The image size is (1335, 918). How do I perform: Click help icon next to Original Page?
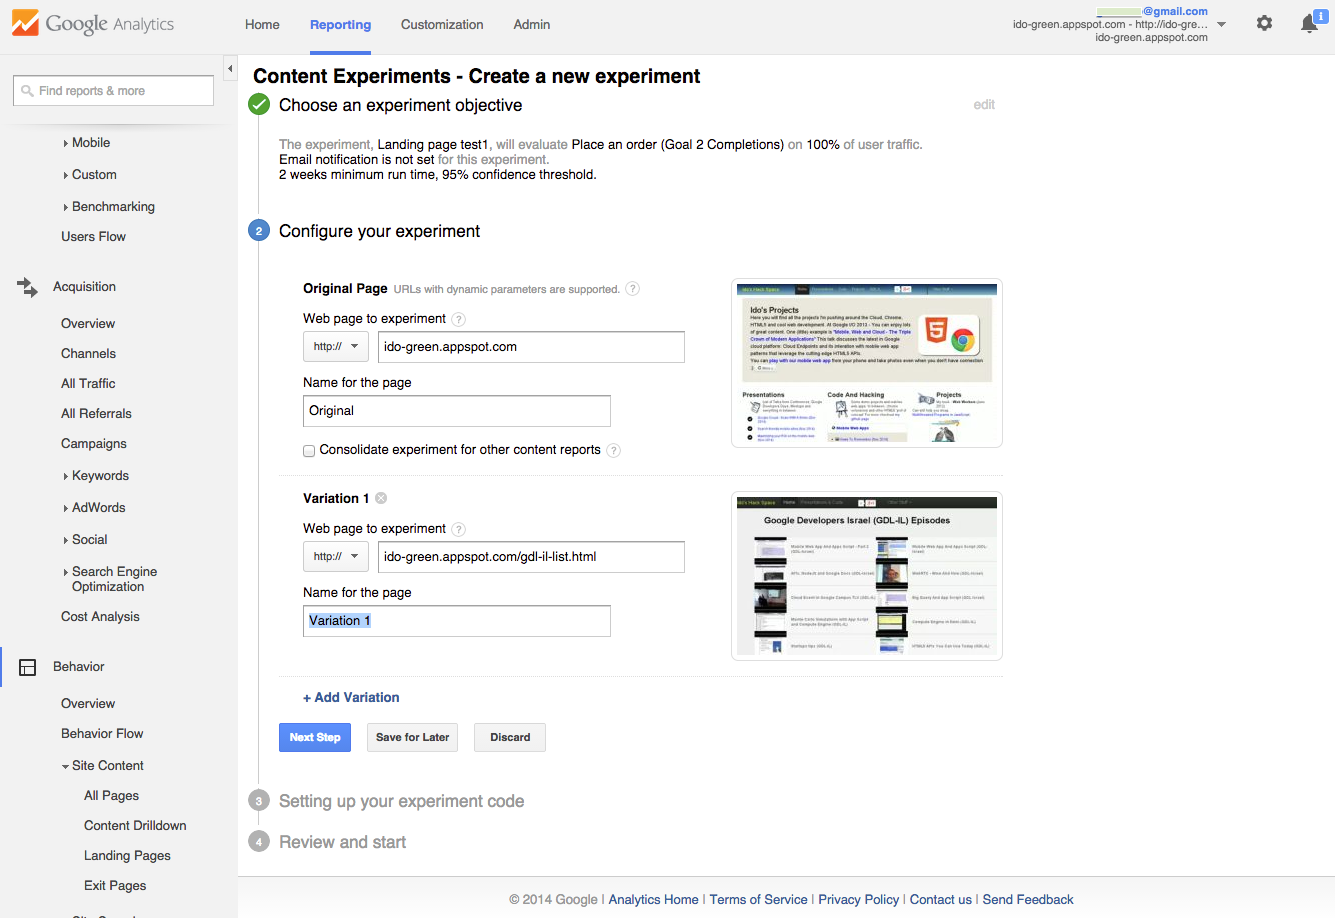tap(632, 289)
